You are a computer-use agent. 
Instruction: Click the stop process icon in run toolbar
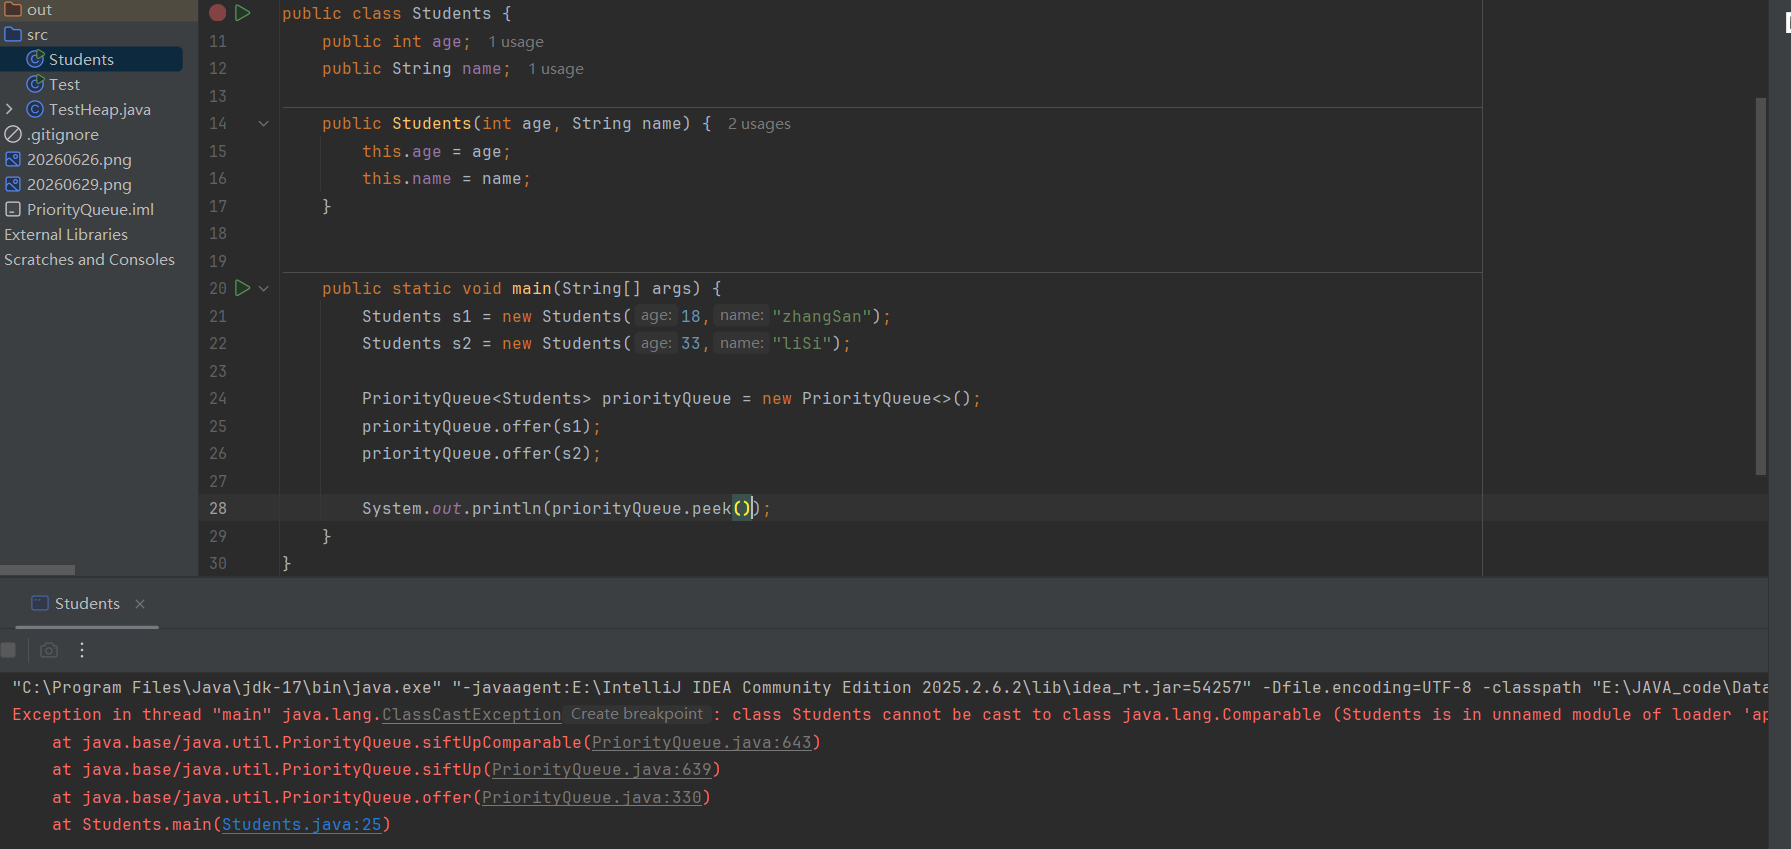[8, 650]
